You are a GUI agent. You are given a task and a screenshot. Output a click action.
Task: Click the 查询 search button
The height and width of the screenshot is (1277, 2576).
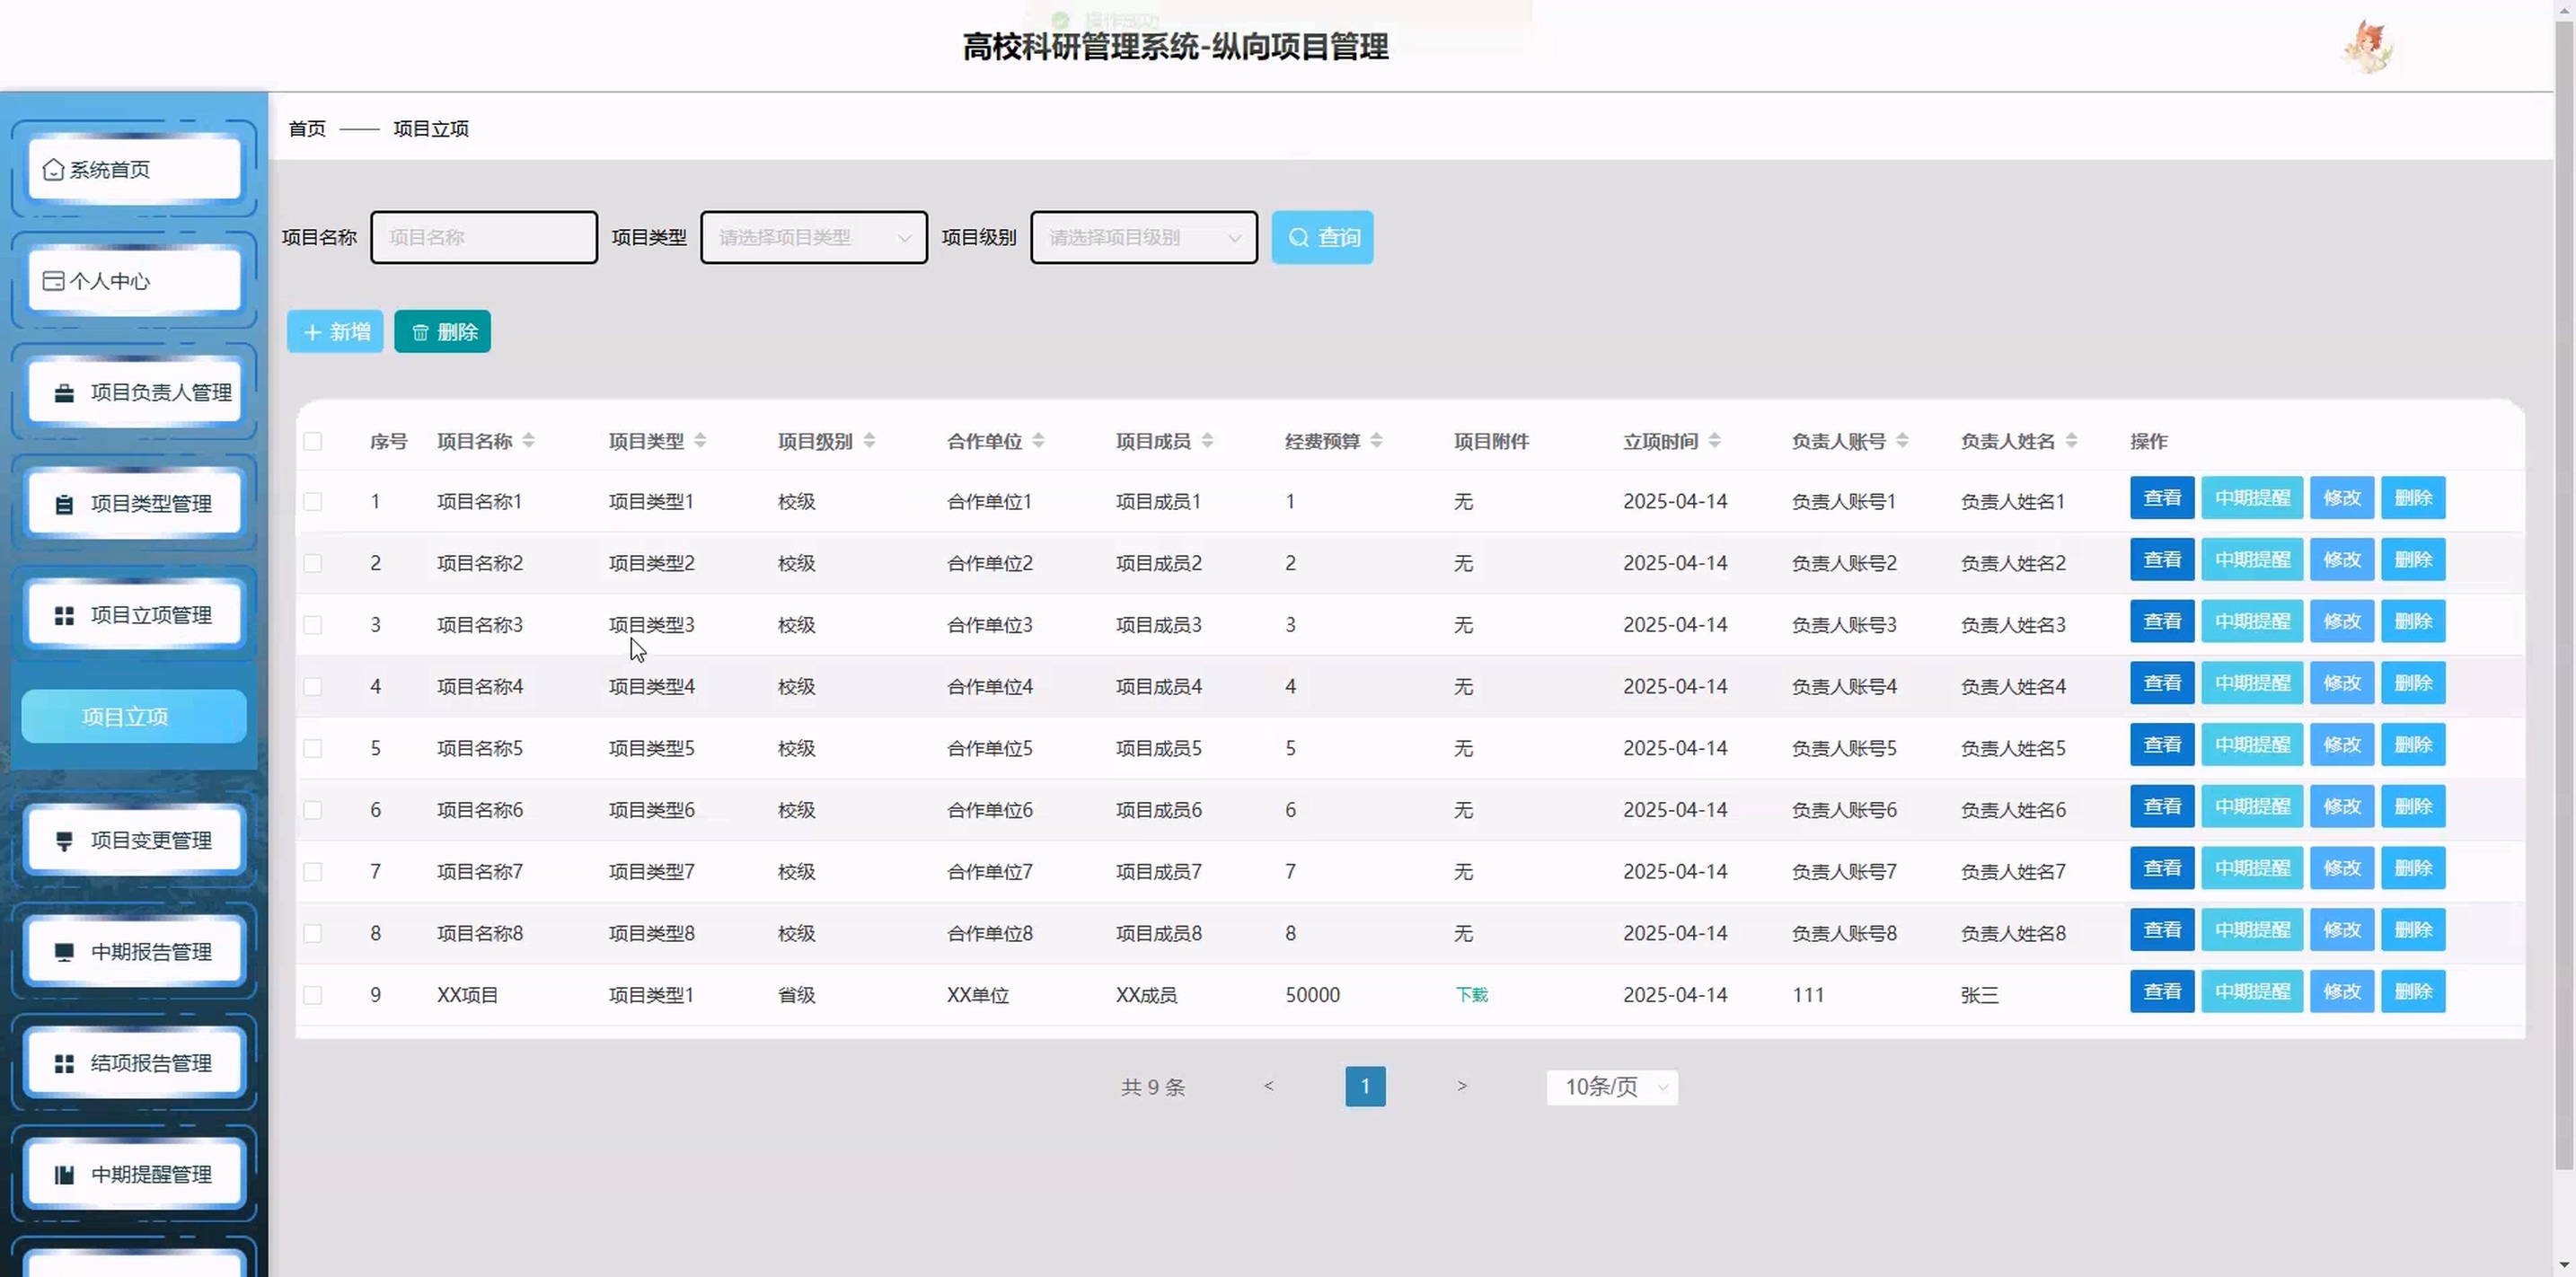coord(1322,238)
